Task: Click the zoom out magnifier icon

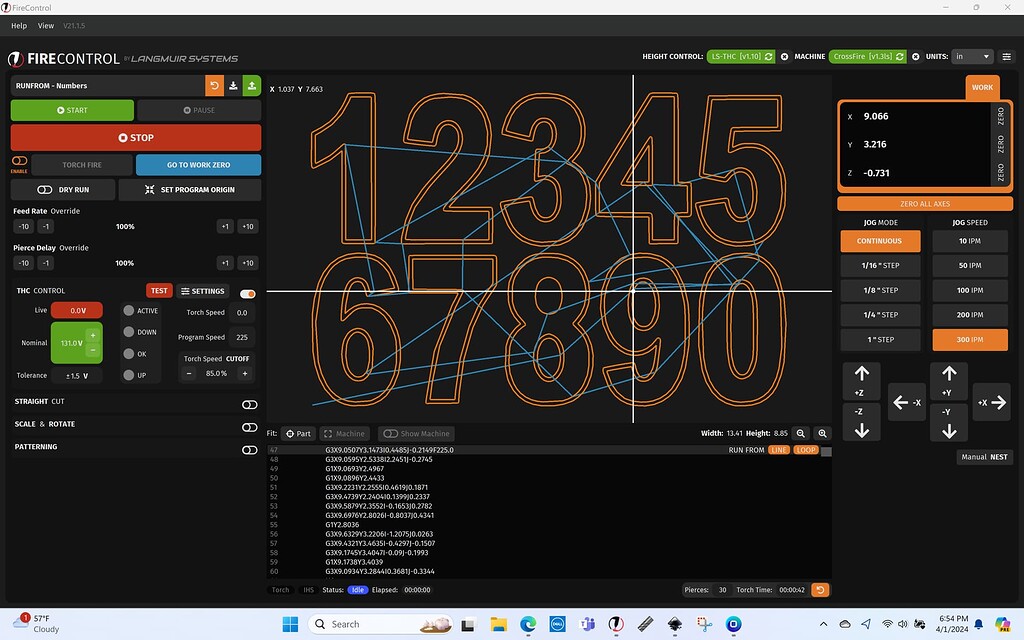Action: pos(801,433)
